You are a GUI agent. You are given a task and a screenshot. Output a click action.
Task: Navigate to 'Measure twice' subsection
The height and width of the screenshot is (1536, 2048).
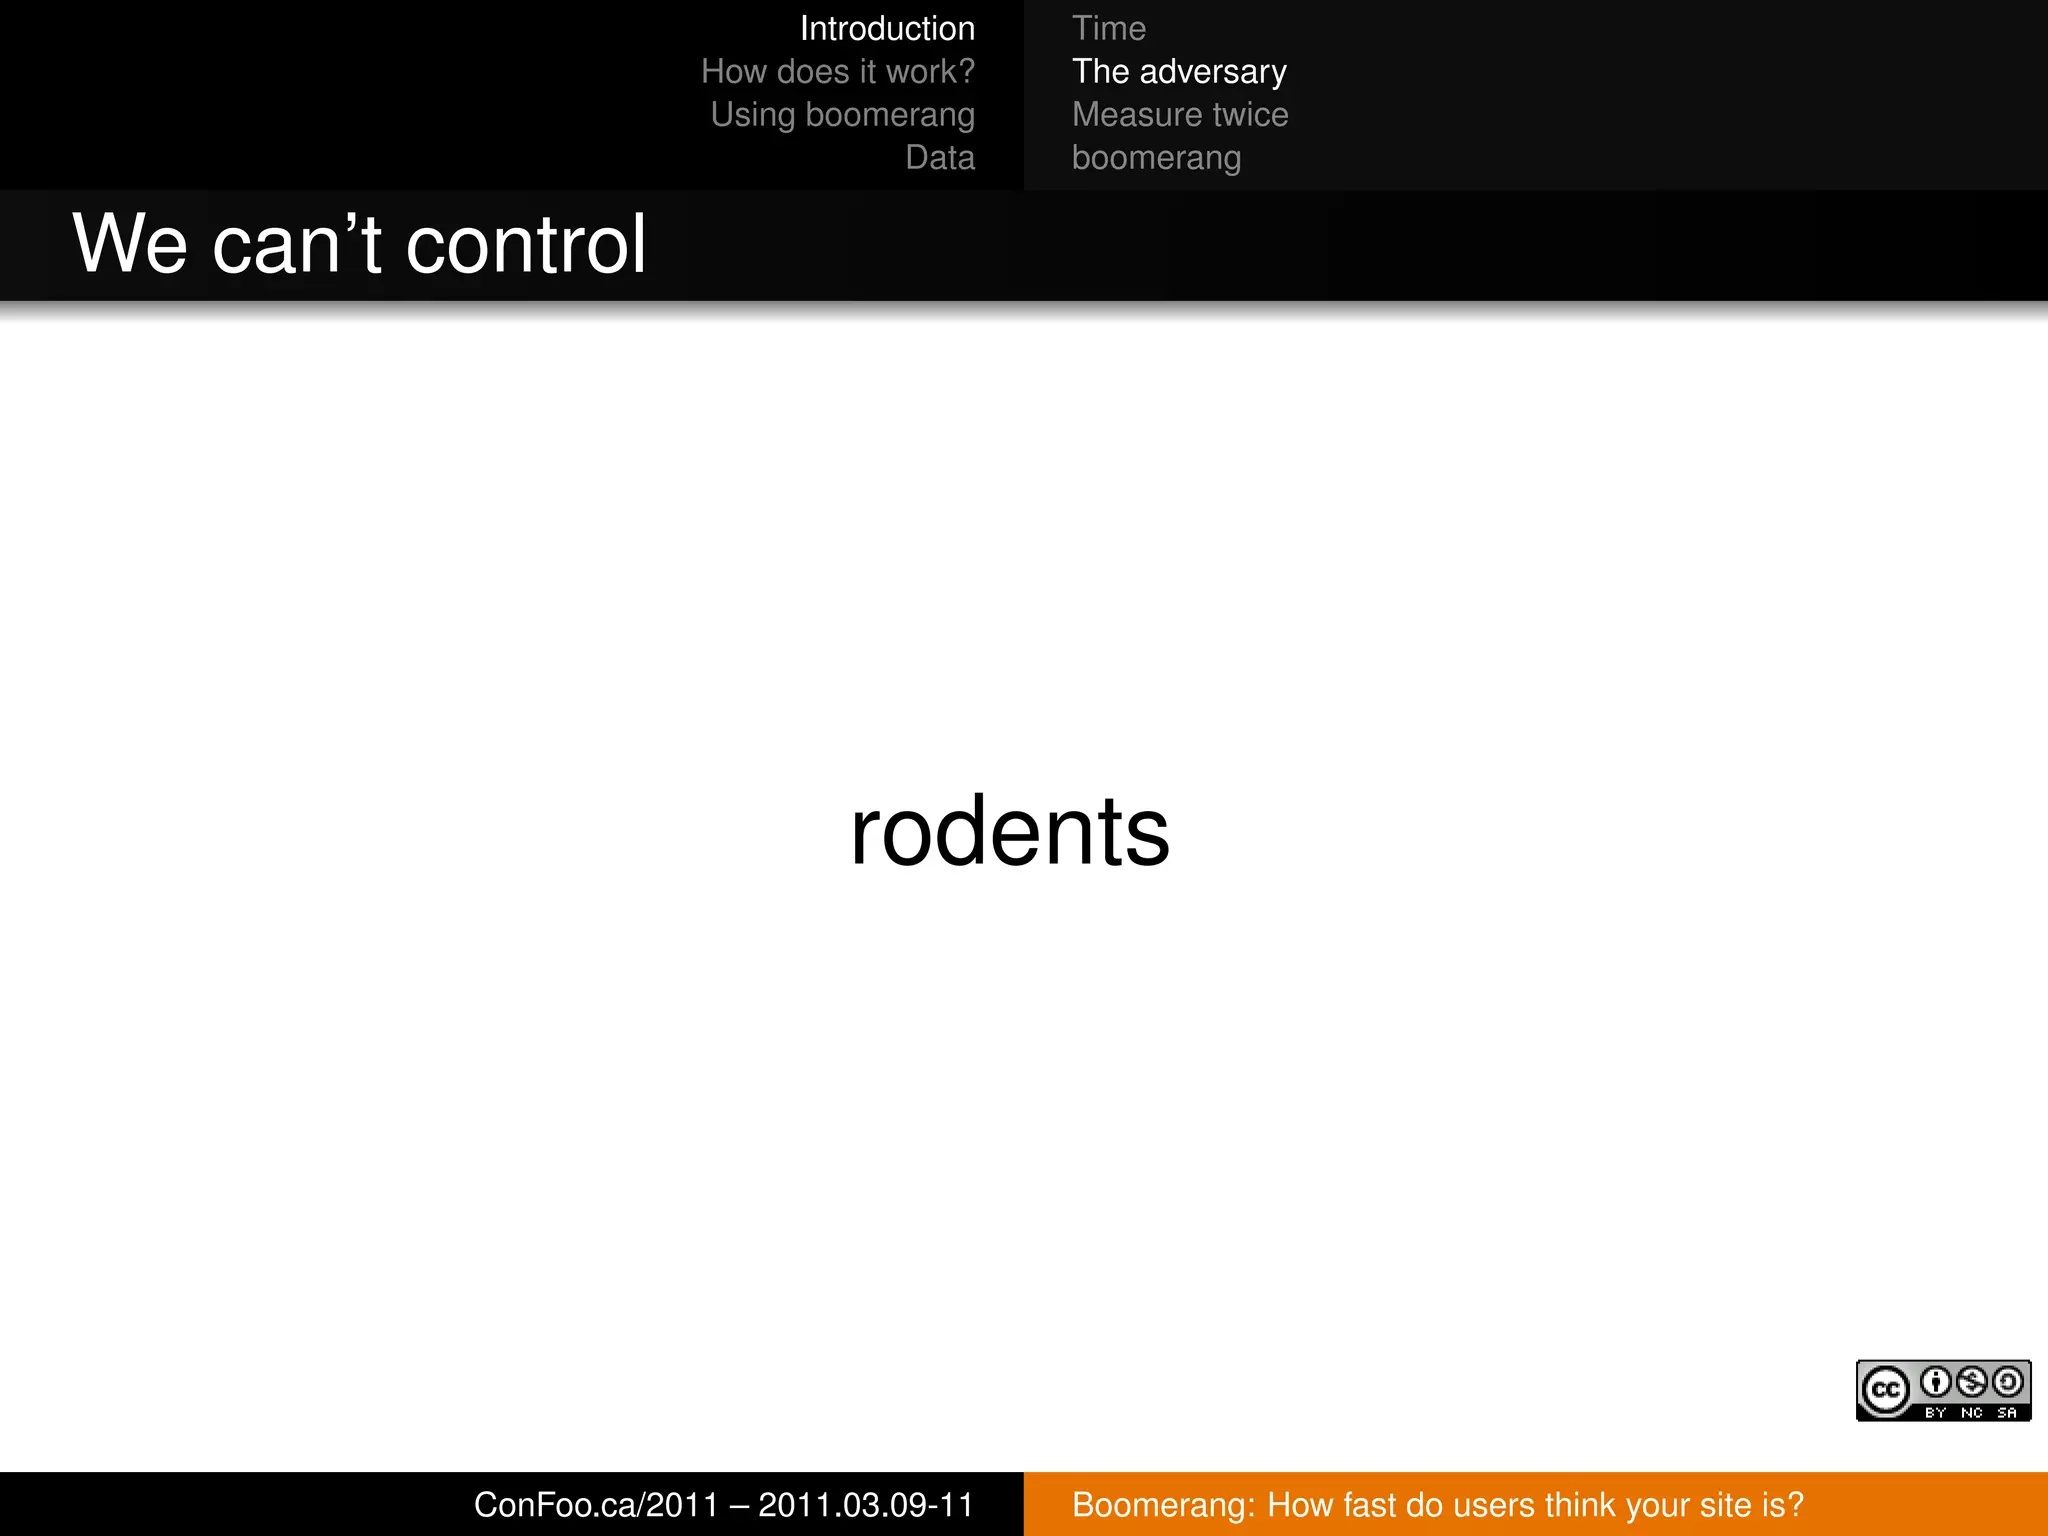pos(1180,114)
